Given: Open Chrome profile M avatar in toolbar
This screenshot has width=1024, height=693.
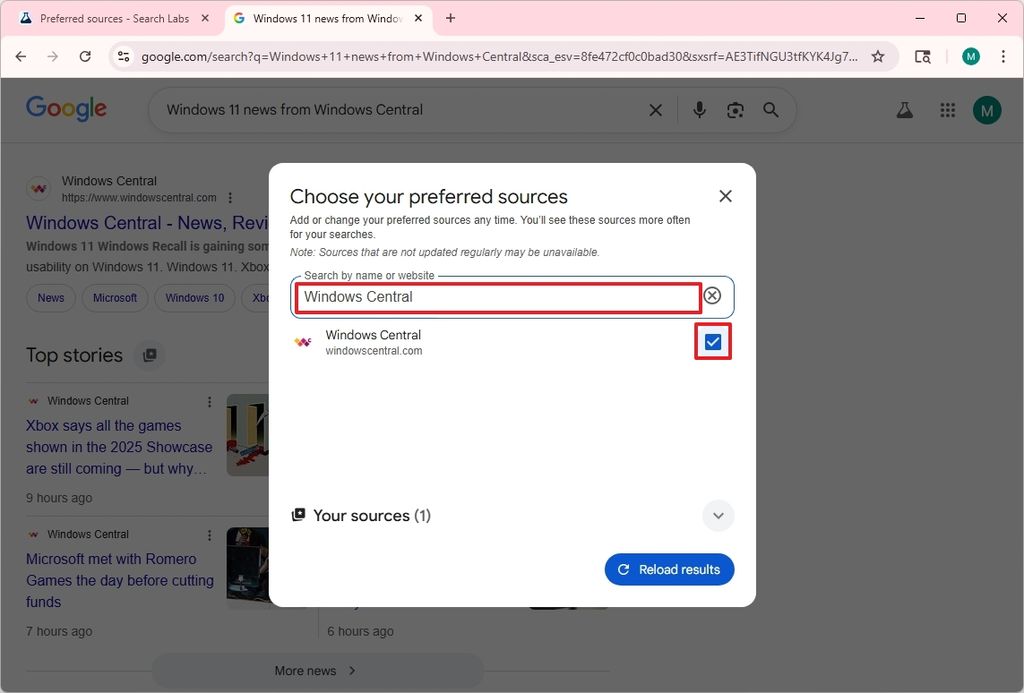Looking at the screenshot, I should click(x=970, y=57).
